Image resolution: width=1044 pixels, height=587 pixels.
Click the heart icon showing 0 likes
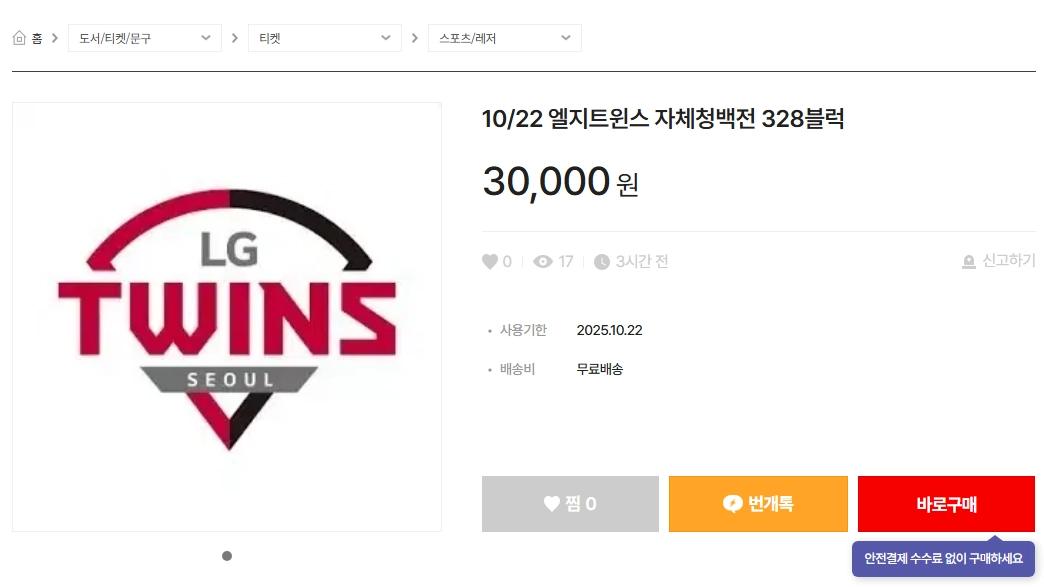[489, 261]
